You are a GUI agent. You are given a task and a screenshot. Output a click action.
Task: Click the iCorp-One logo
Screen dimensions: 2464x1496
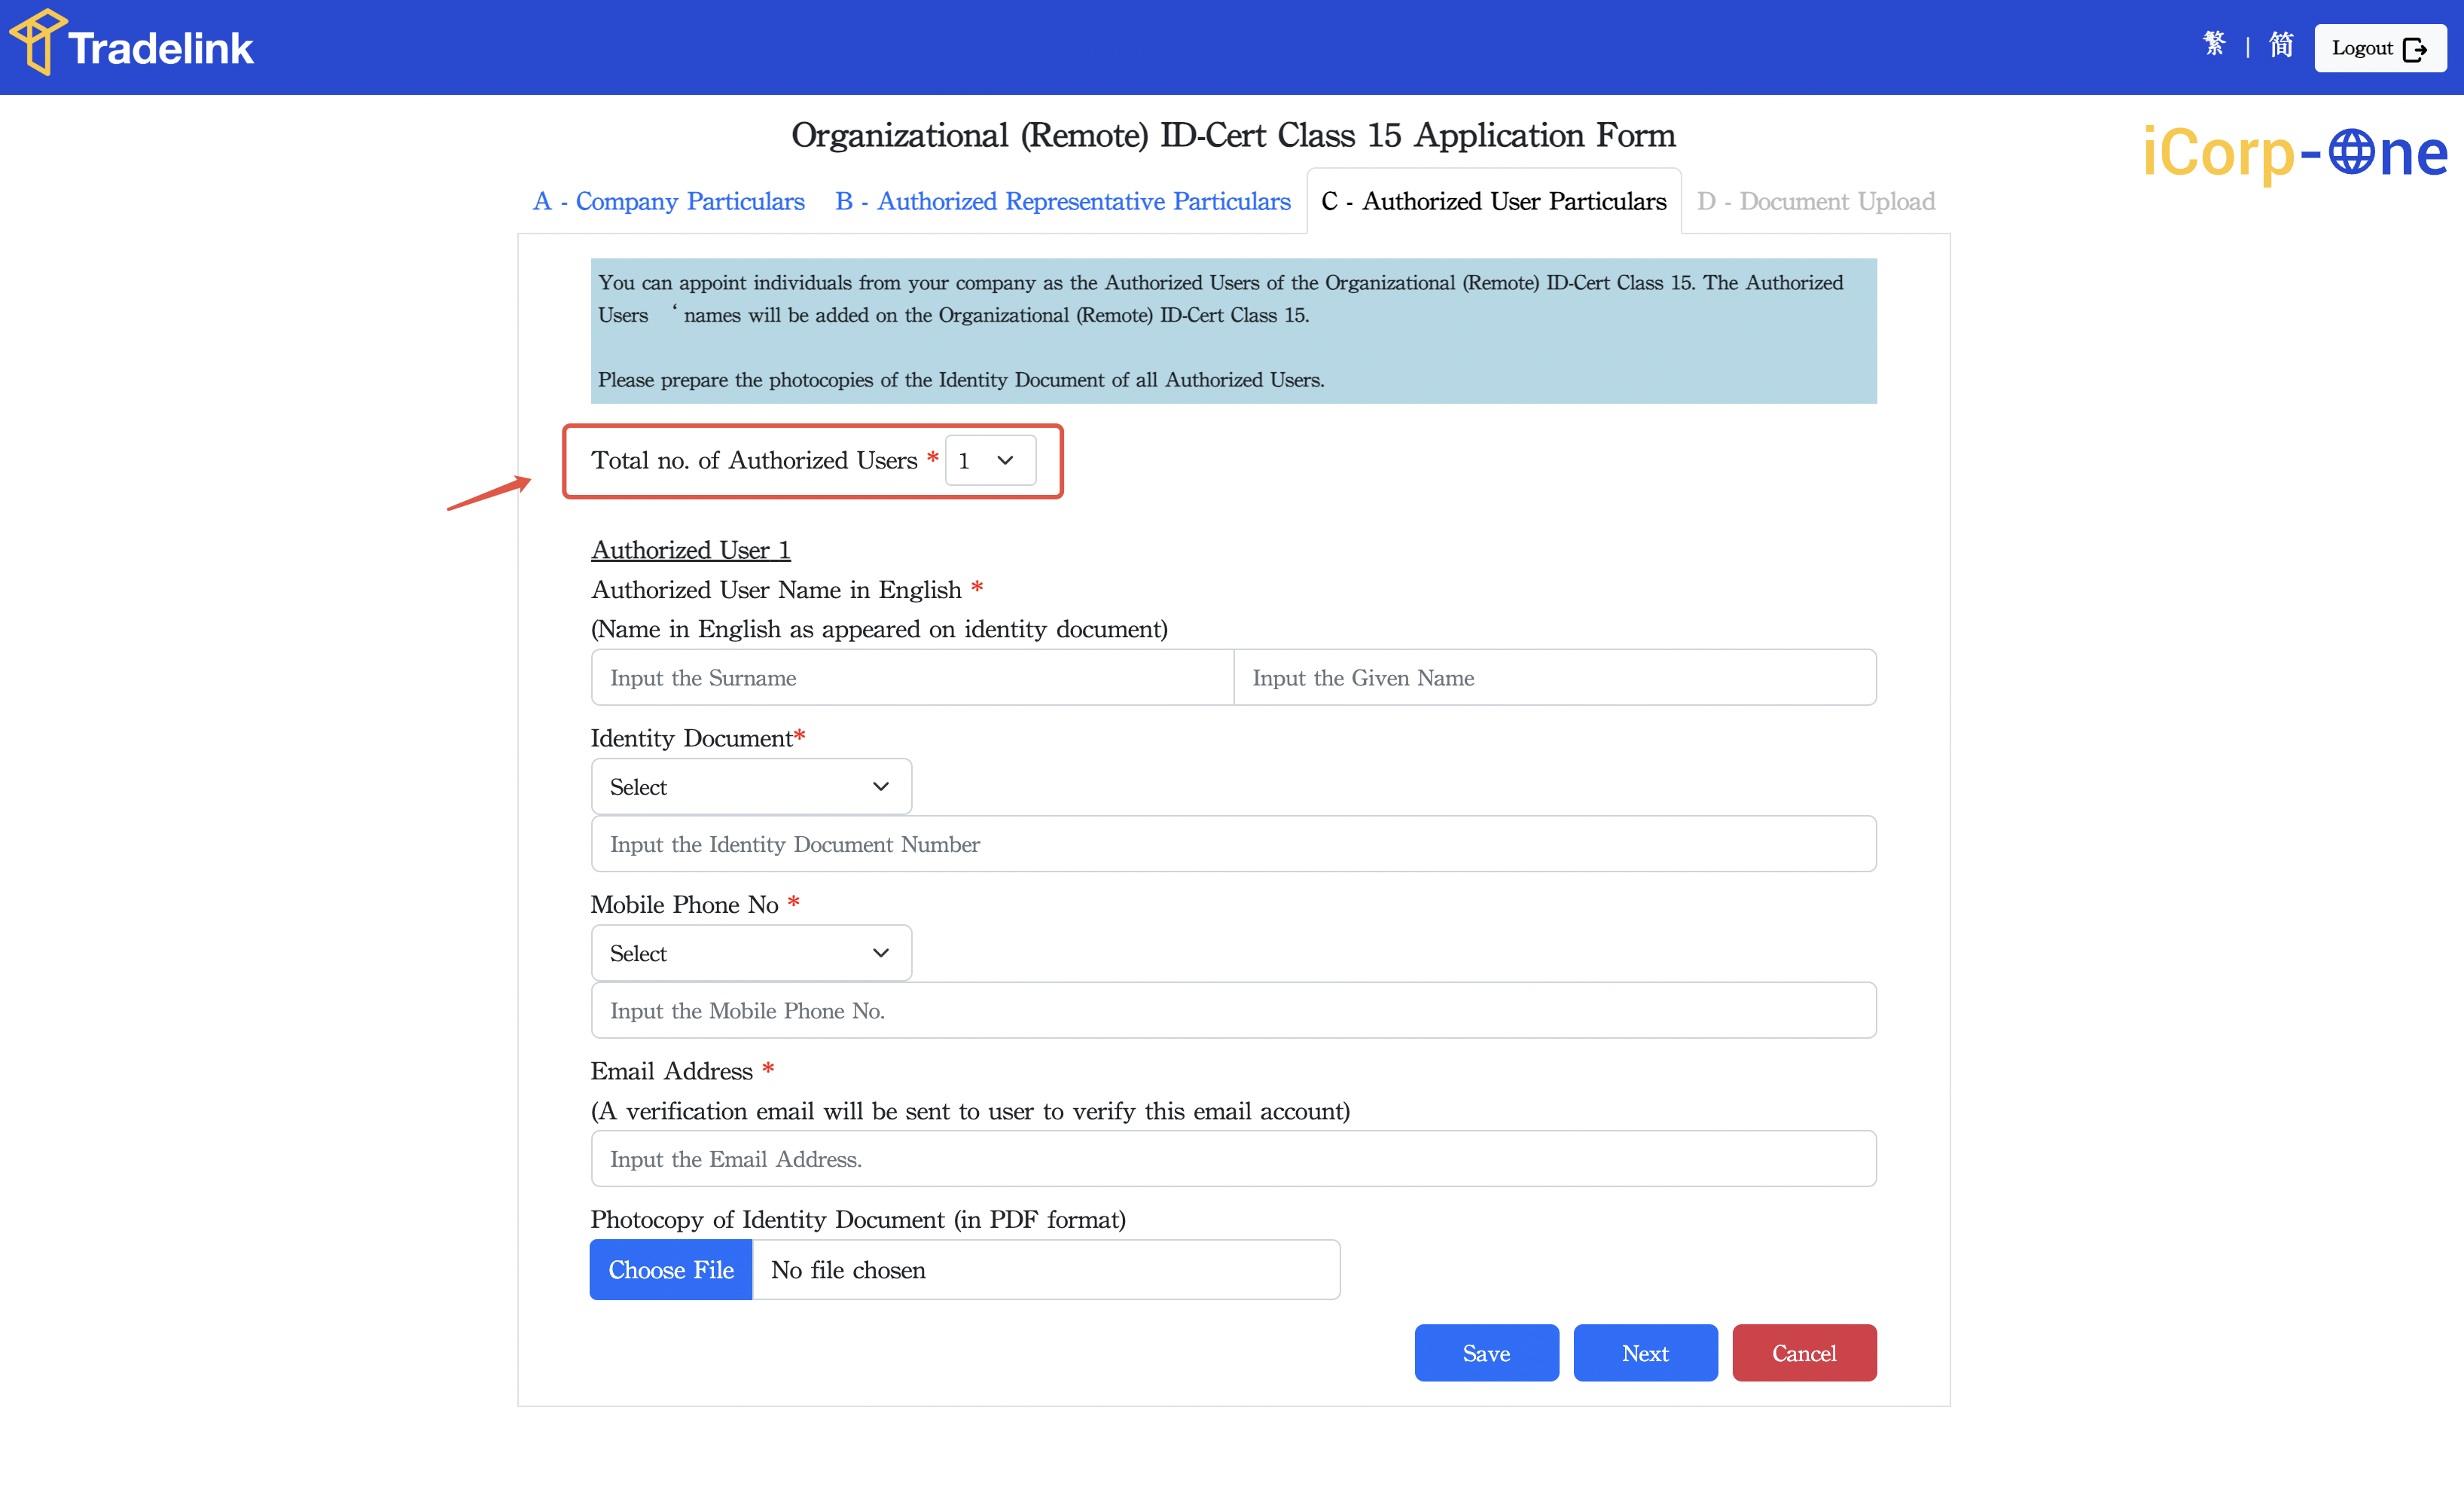(x=2294, y=153)
